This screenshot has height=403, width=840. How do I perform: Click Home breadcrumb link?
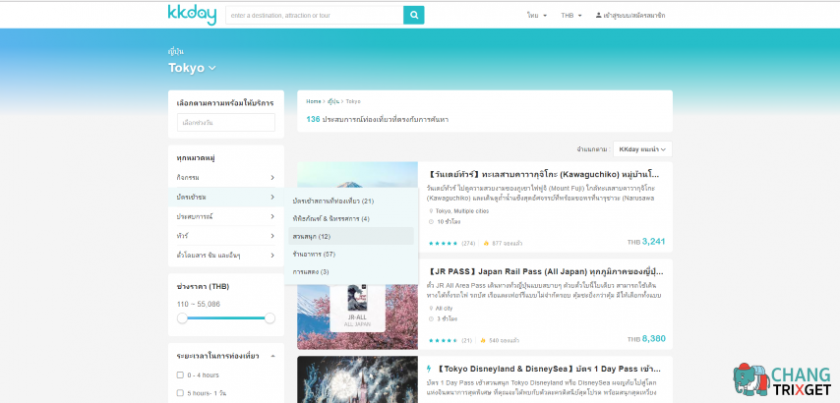(313, 101)
